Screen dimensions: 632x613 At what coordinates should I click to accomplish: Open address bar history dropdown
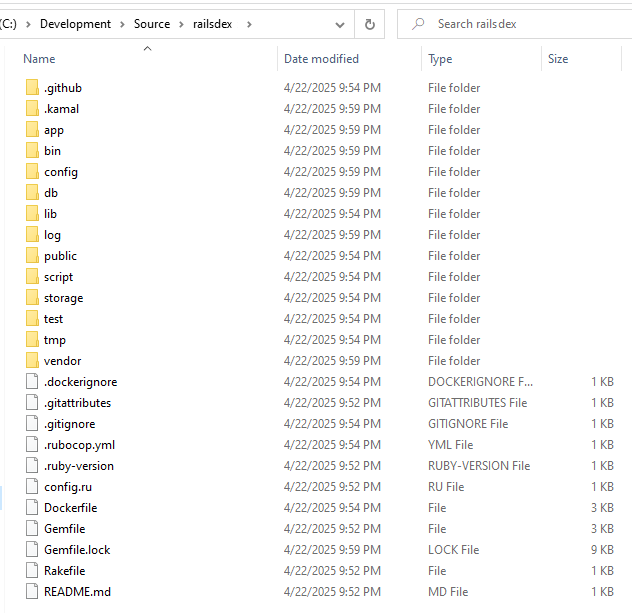tap(340, 24)
